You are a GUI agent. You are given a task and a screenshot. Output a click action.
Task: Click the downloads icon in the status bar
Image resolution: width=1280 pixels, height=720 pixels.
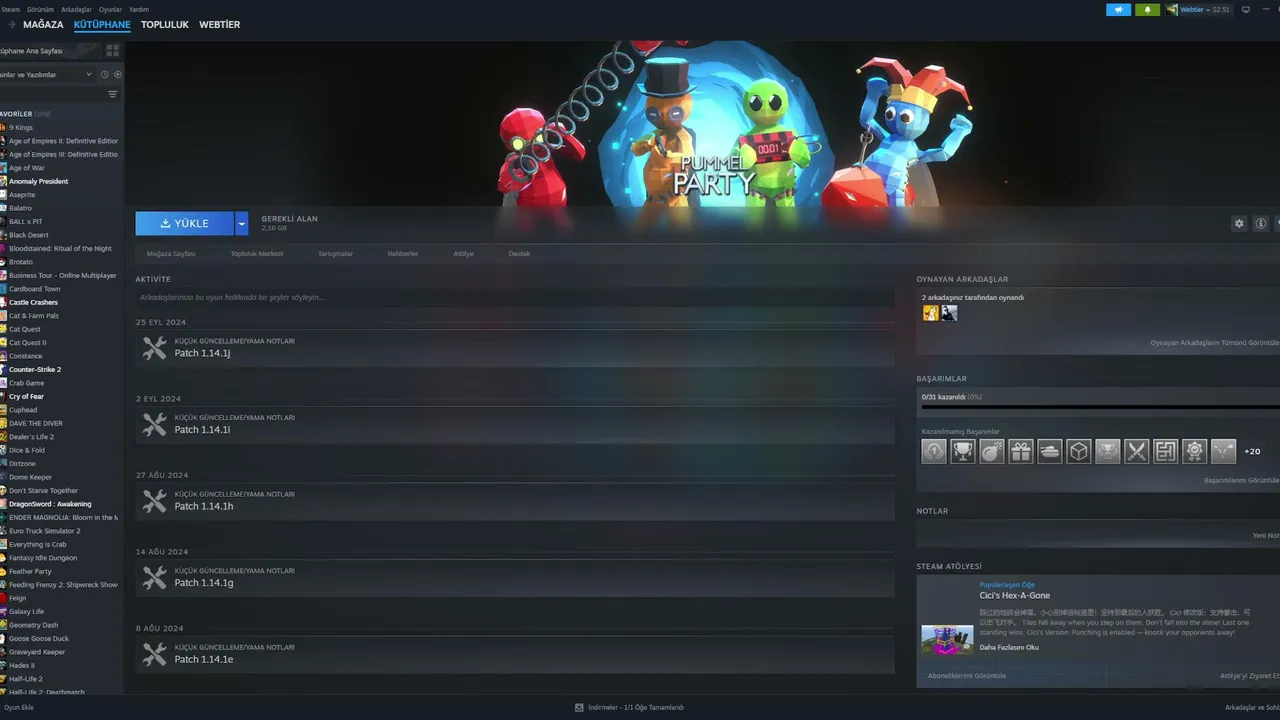579,708
